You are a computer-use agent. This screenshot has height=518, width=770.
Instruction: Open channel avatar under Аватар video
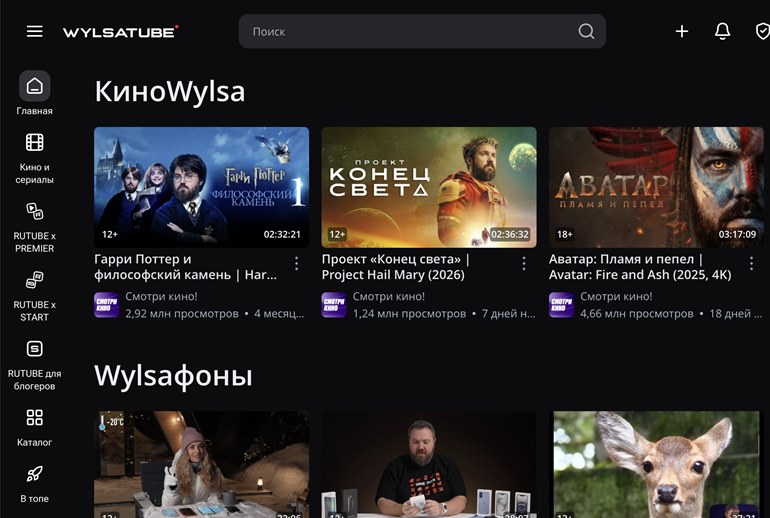pos(561,305)
